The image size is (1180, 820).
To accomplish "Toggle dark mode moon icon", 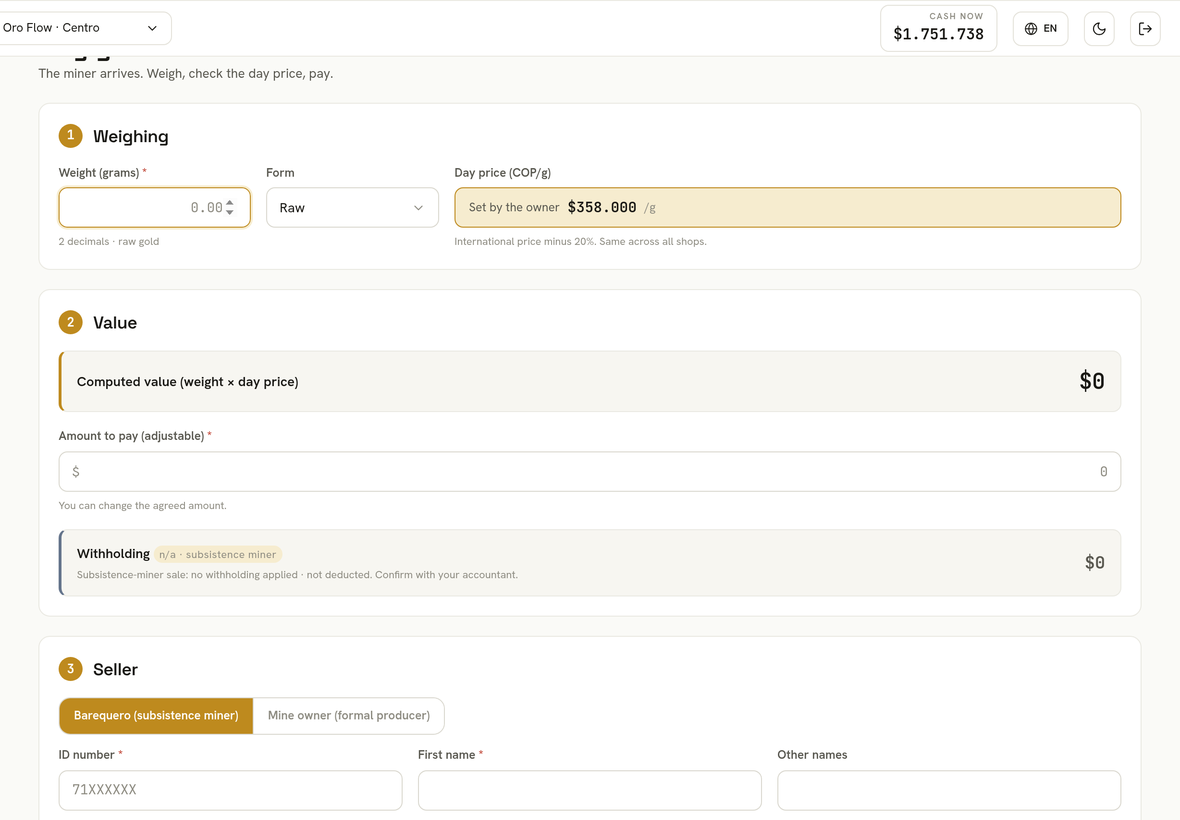I will [x=1099, y=29].
